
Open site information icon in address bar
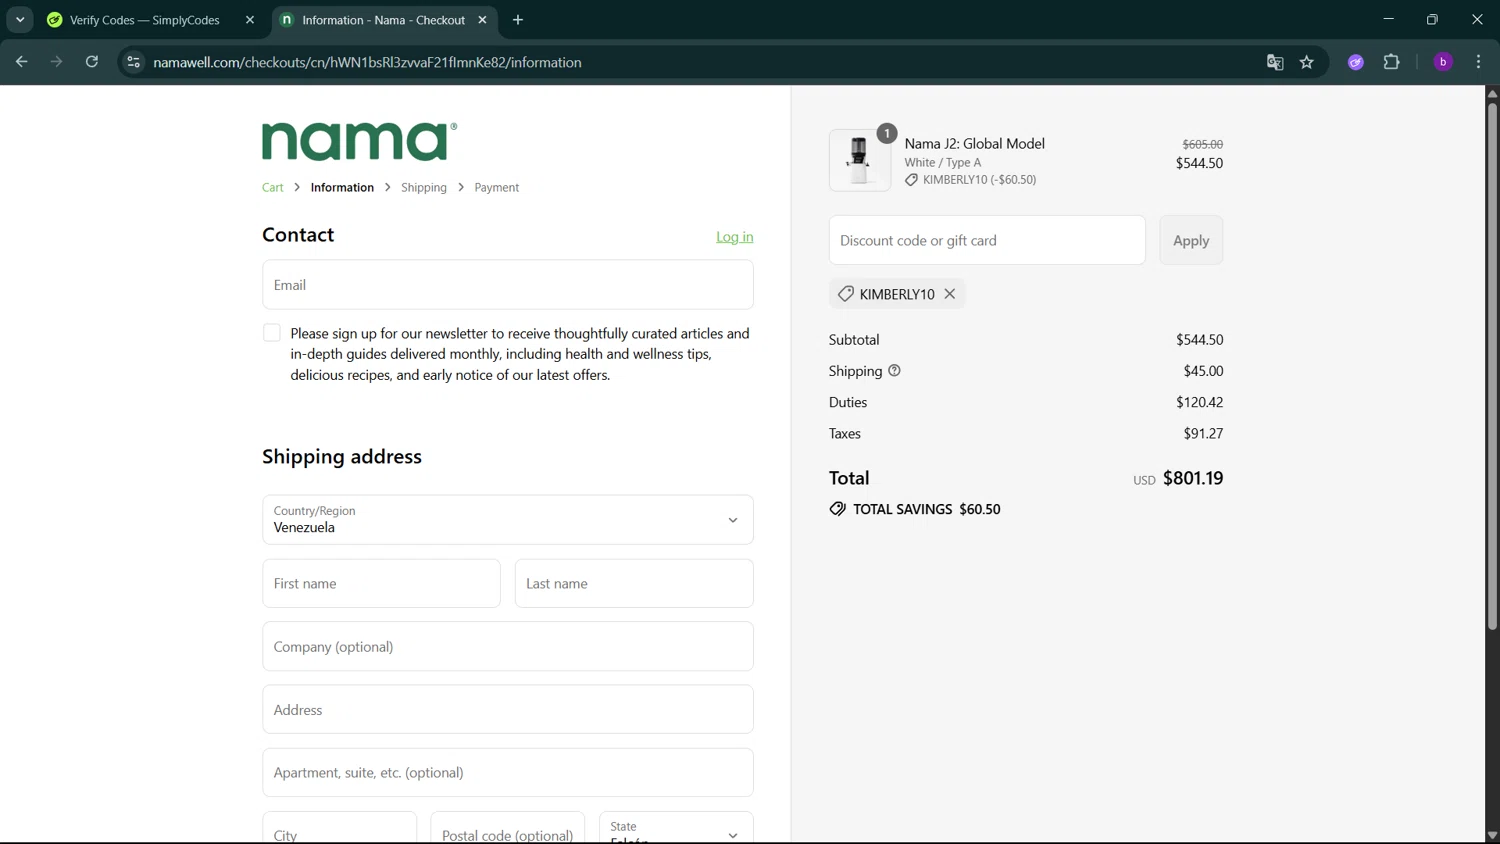[x=133, y=62]
